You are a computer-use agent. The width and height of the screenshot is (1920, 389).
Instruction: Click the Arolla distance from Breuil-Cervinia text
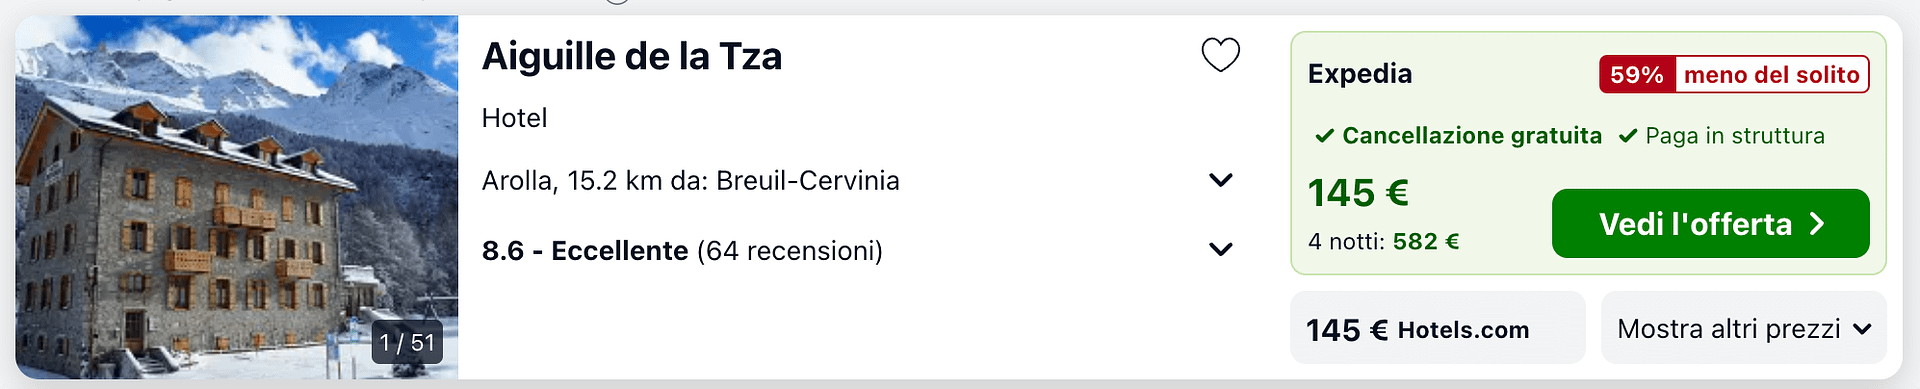coord(691,180)
